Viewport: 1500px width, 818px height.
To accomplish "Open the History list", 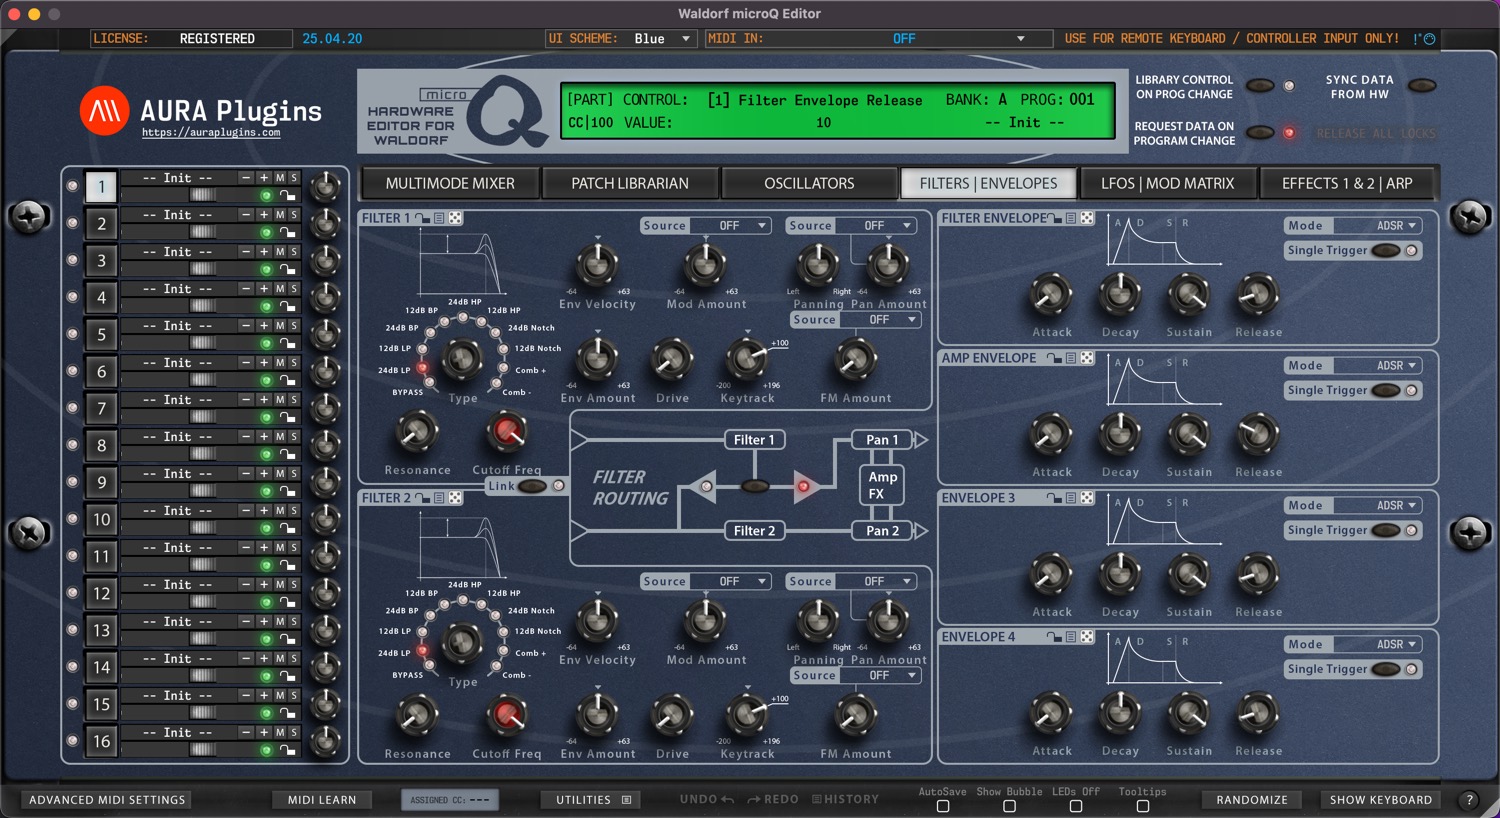I will [845, 799].
